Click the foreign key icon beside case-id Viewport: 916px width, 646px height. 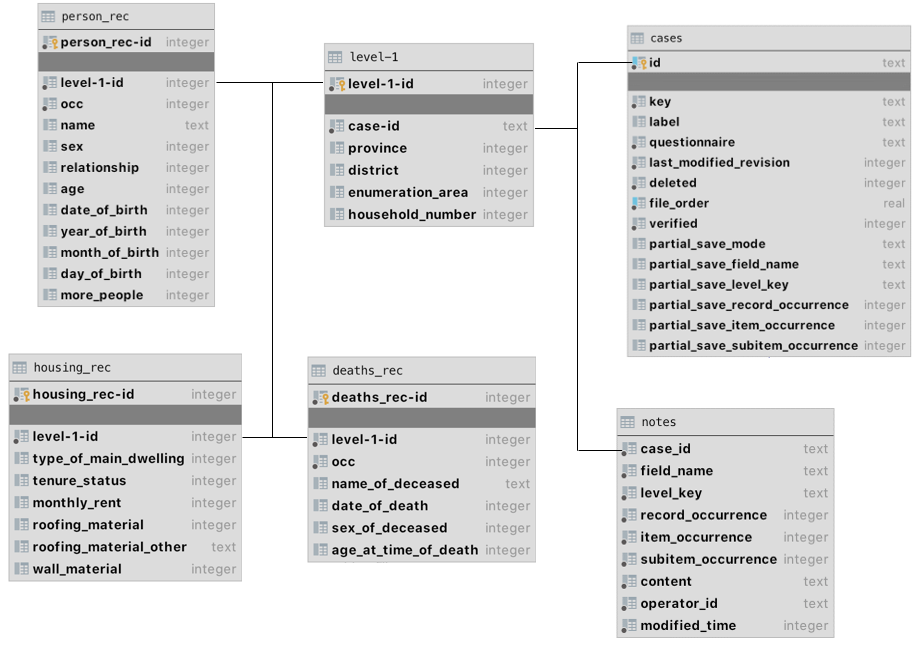click(x=337, y=126)
